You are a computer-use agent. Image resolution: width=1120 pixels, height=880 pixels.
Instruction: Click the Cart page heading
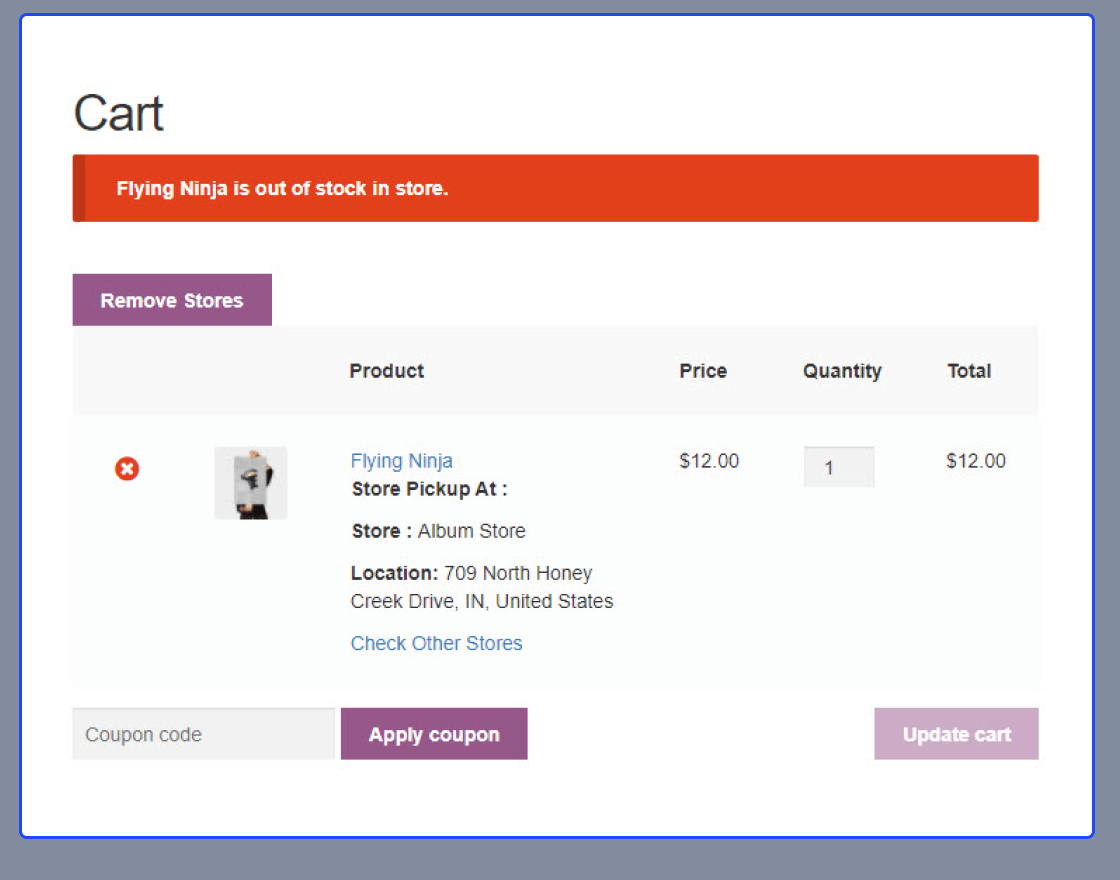point(118,113)
